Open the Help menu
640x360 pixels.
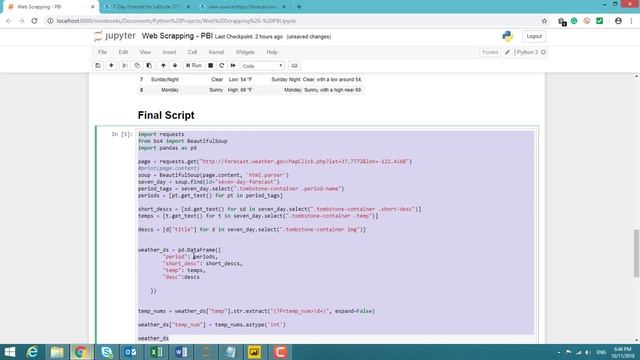[272, 52]
